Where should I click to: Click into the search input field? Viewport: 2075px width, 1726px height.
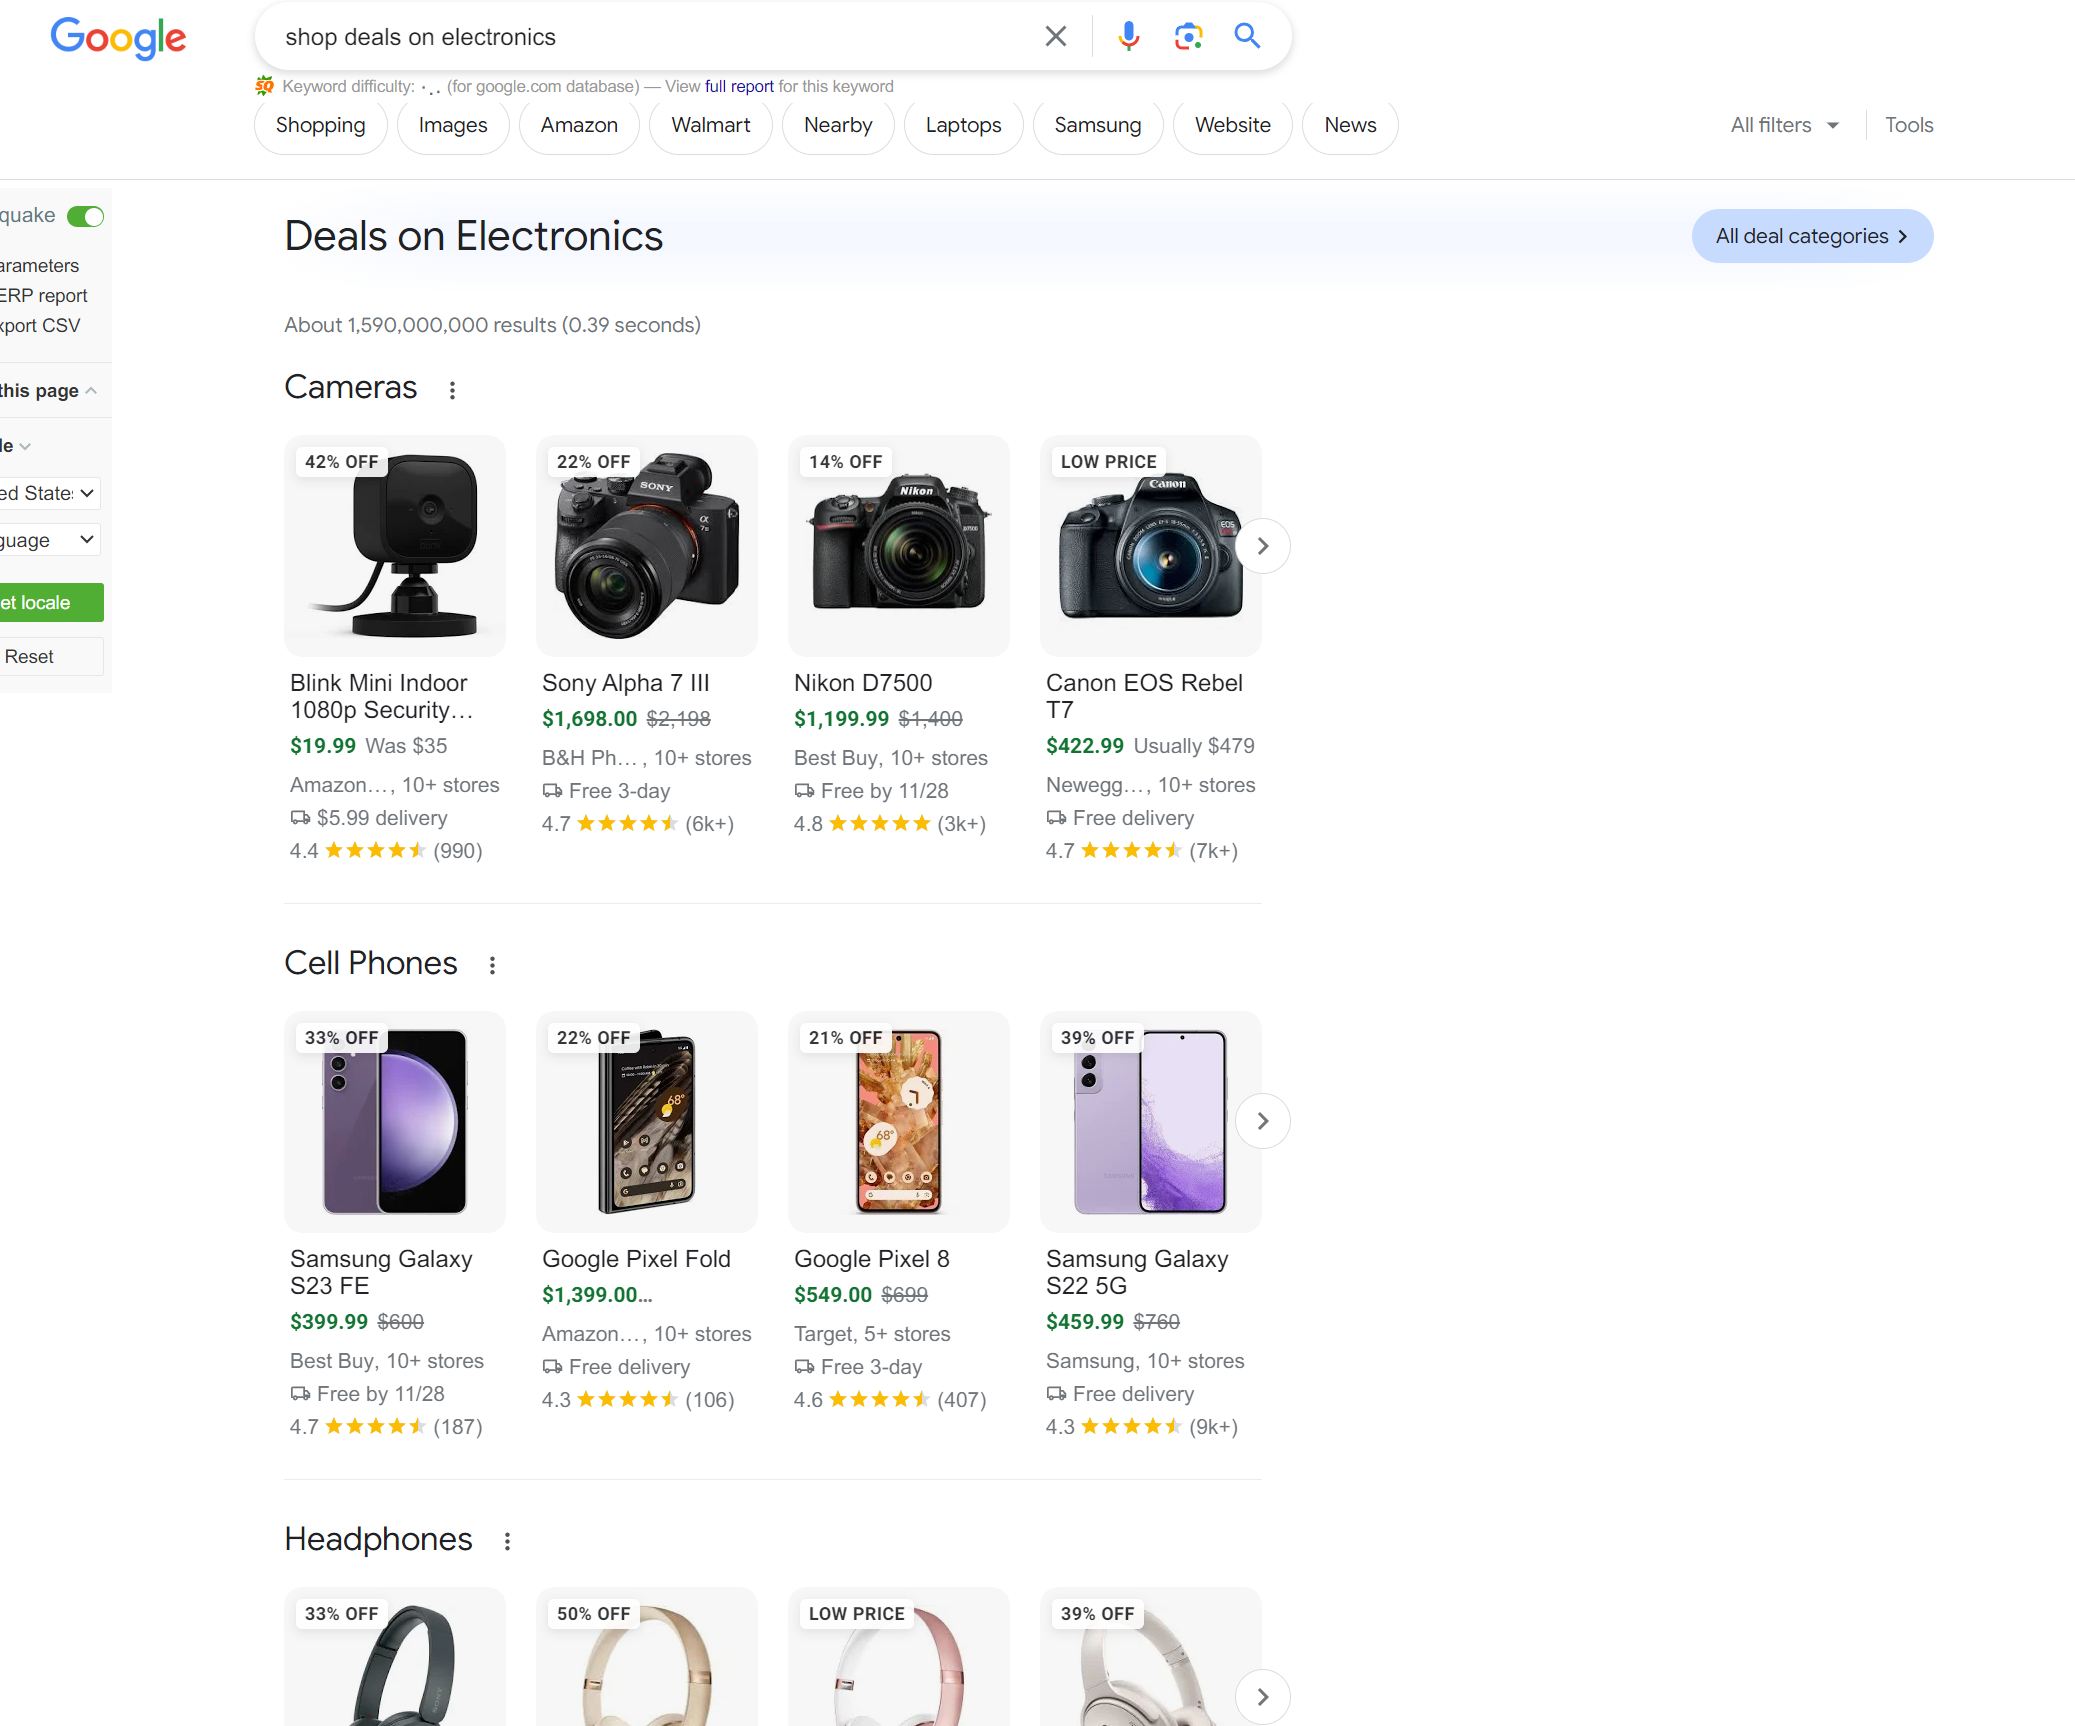[x=655, y=37]
